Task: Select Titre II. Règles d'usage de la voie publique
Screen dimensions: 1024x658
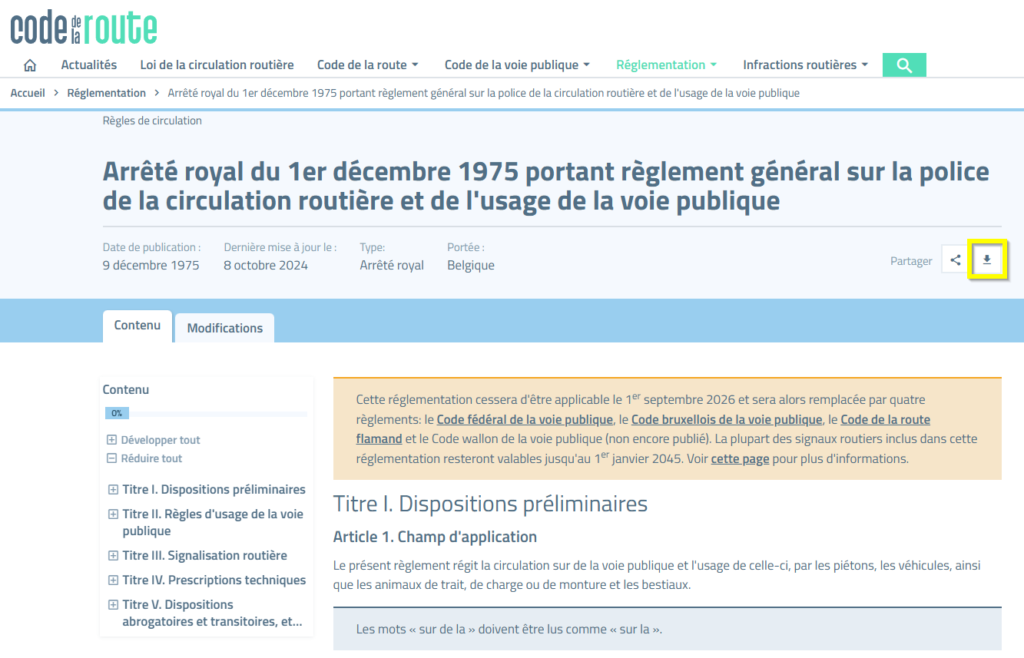Action: (x=213, y=523)
